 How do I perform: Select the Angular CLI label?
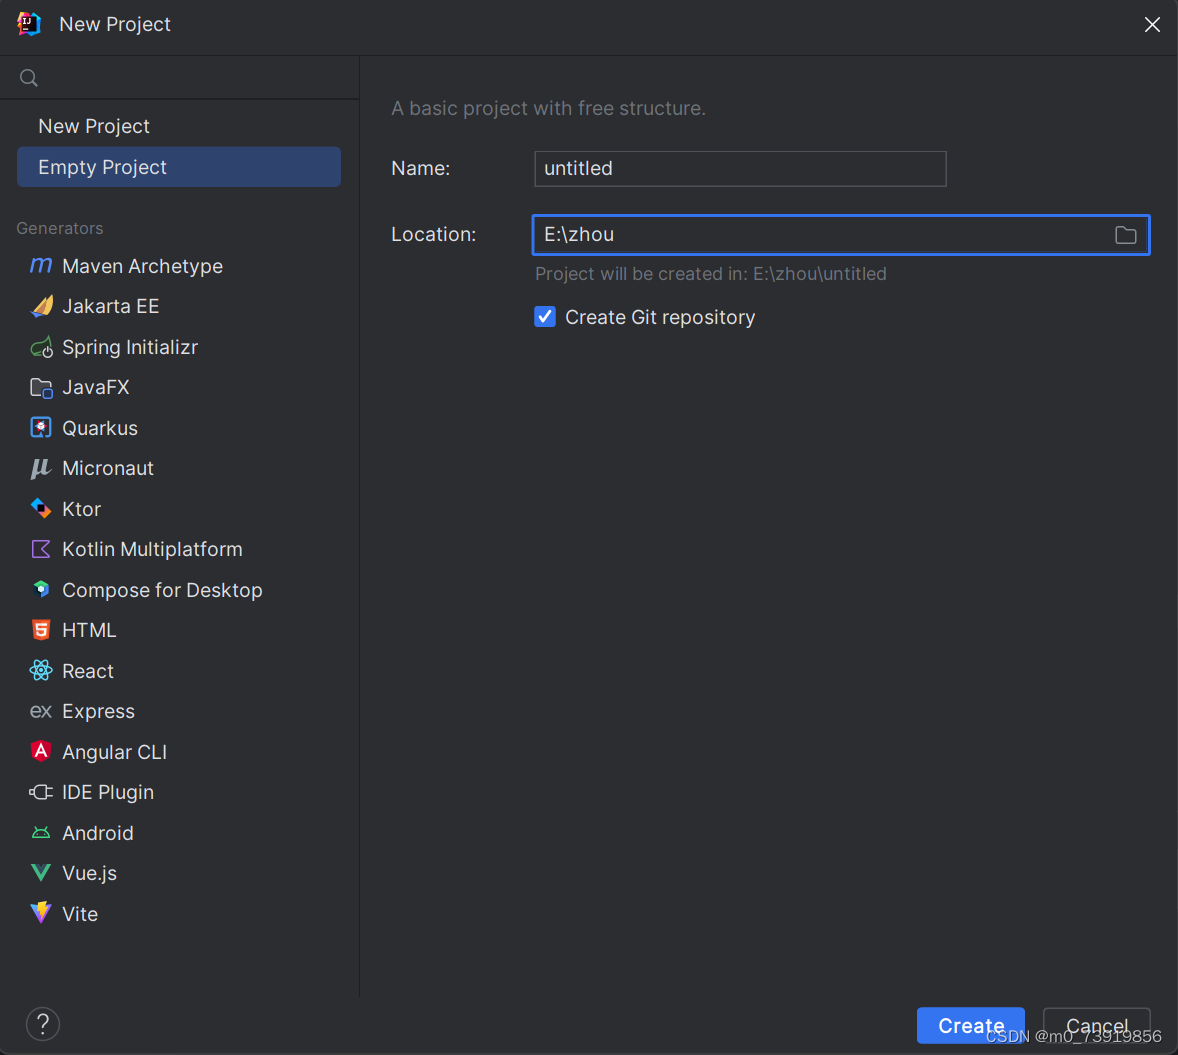point(115,752)
